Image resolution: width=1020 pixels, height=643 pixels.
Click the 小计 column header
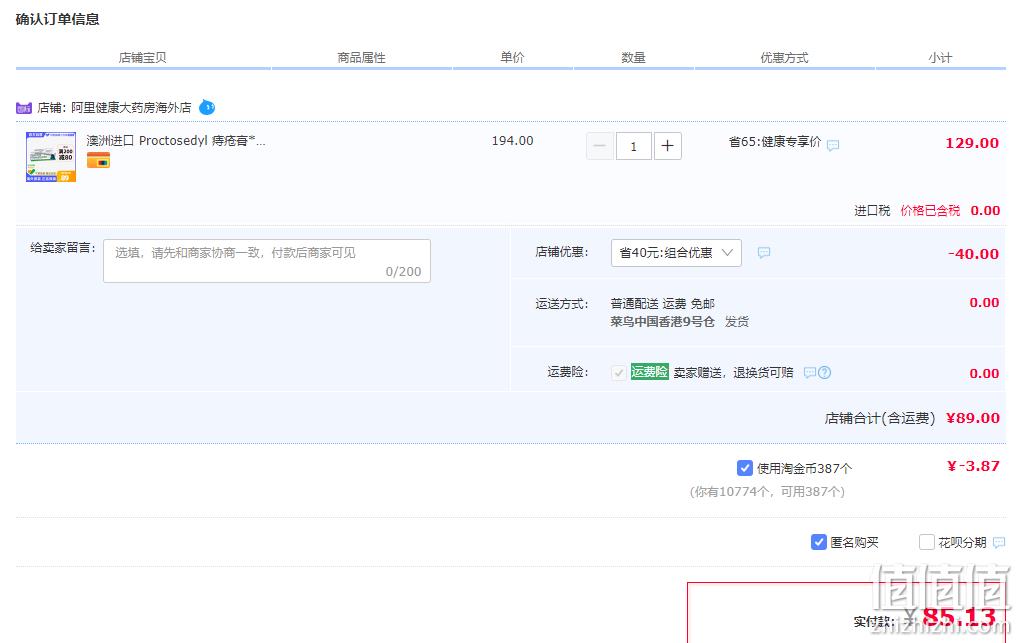pos(940,58)
